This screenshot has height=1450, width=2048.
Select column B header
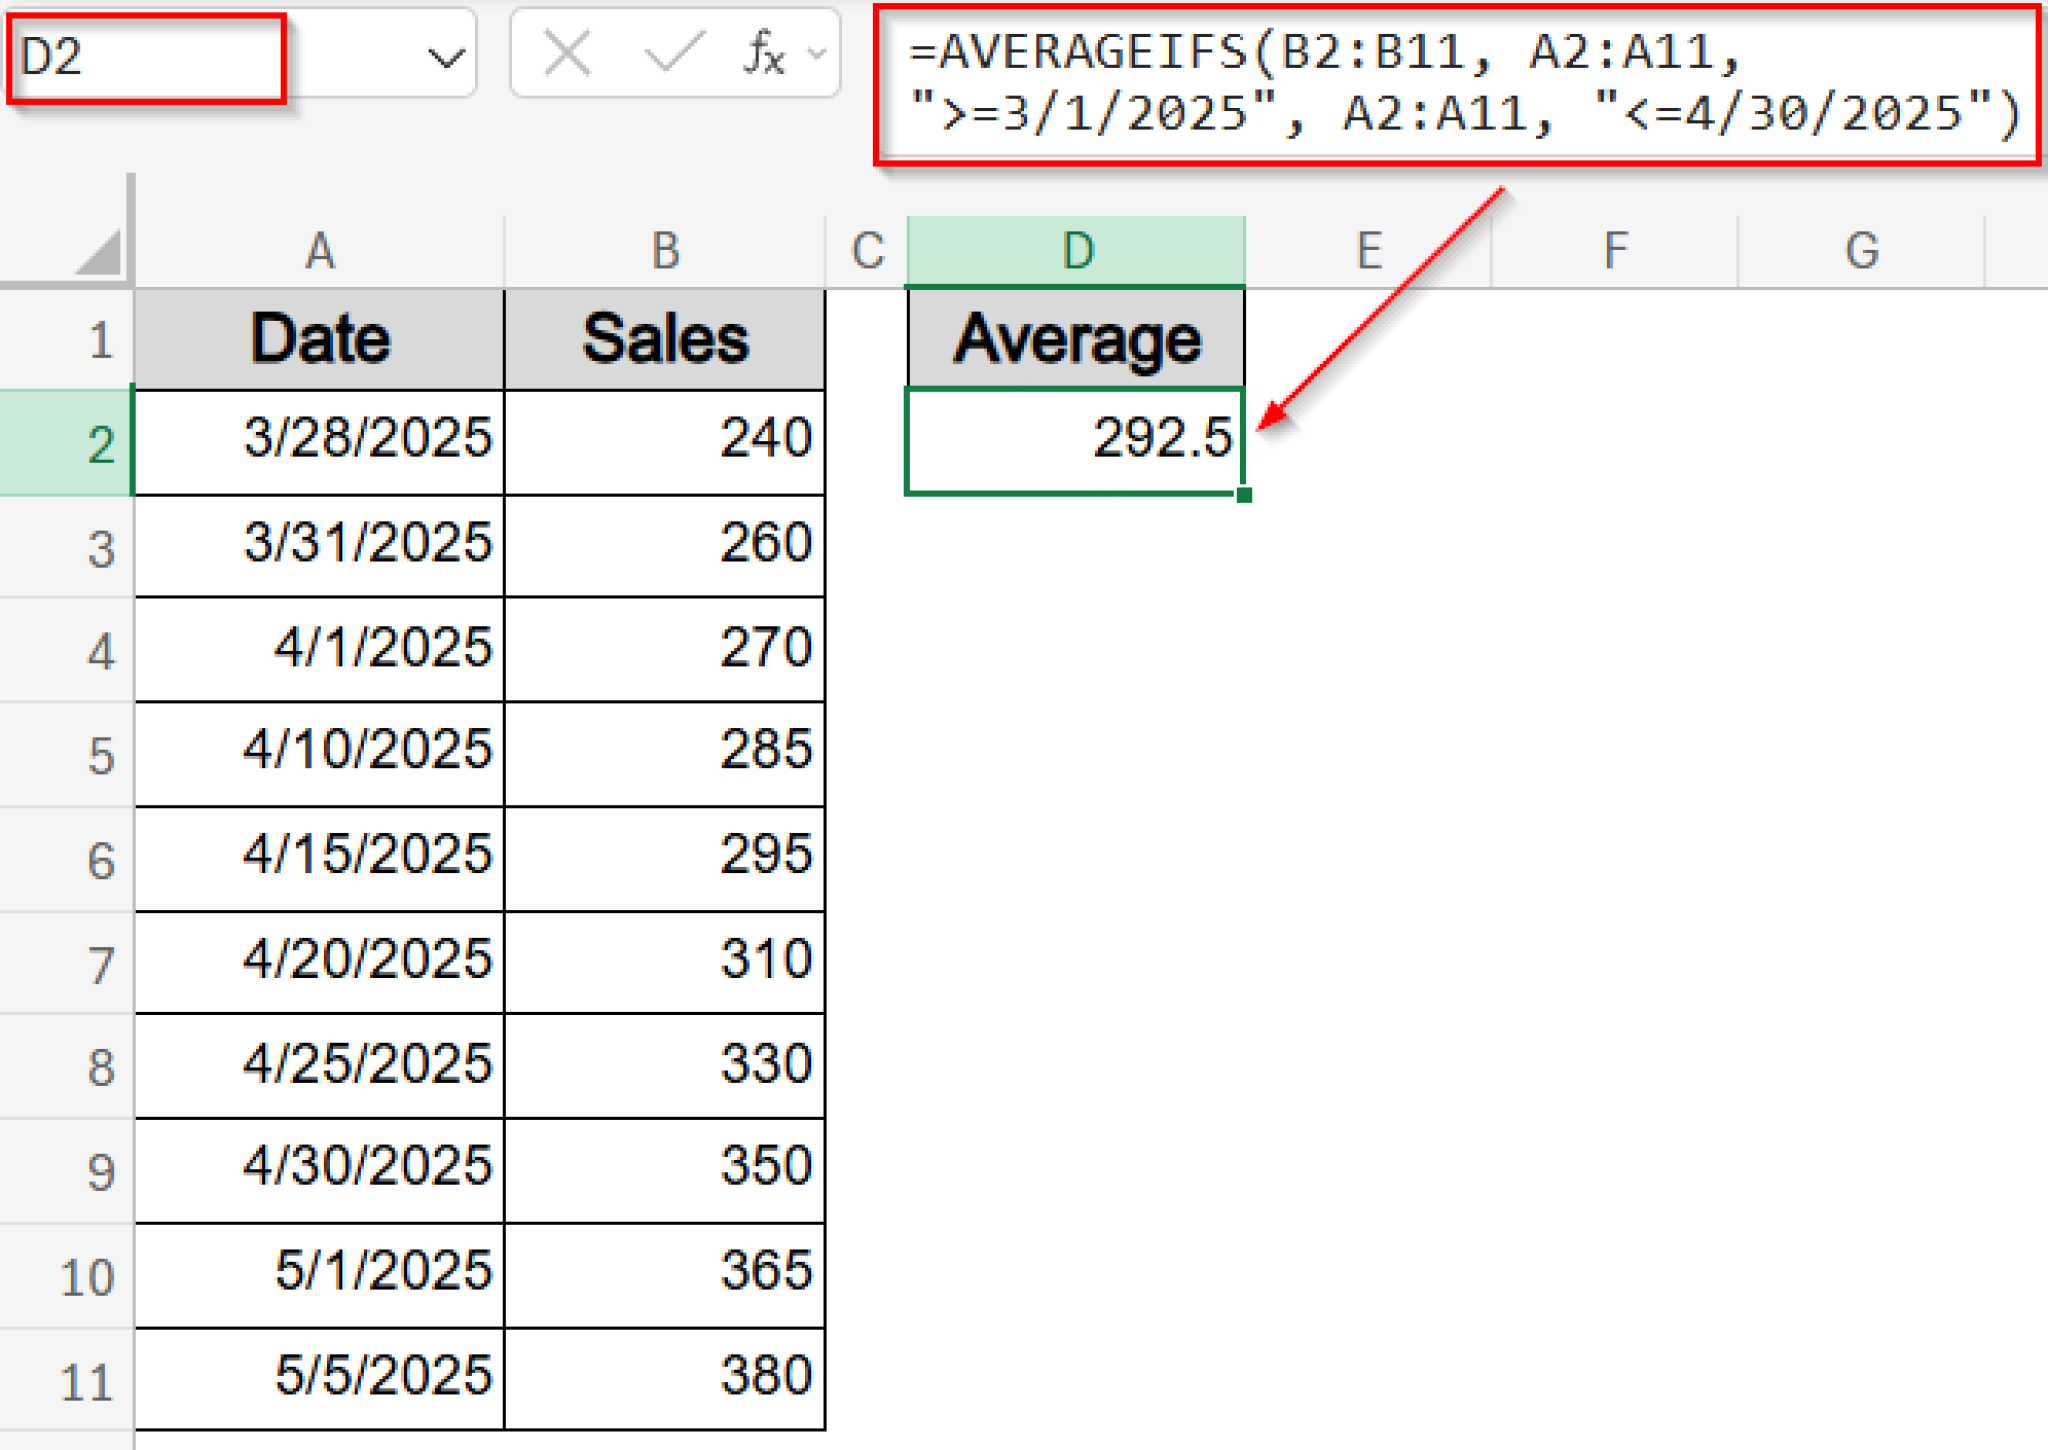click(x=664, y=250)
